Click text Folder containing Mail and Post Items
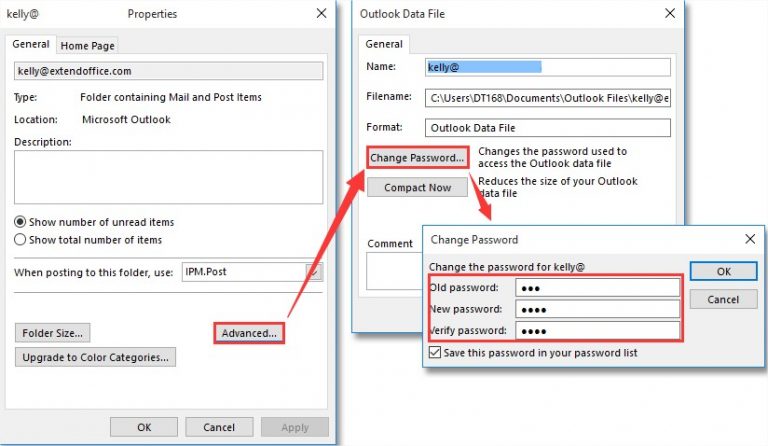This screenshot has height=446, width=768. coord(170,97)
